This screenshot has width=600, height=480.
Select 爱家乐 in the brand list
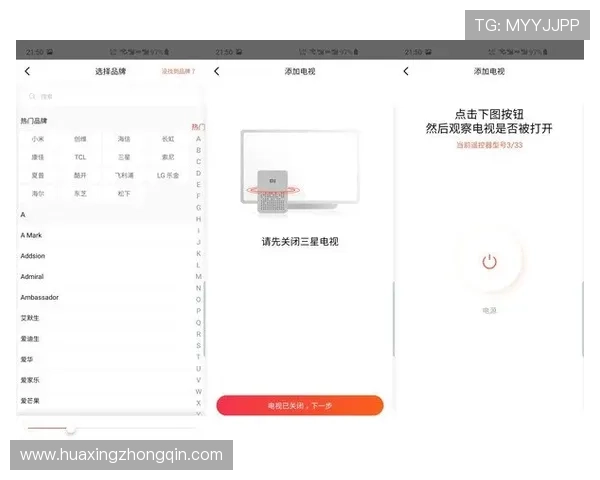pyautogui.click(x=105, y=380)
